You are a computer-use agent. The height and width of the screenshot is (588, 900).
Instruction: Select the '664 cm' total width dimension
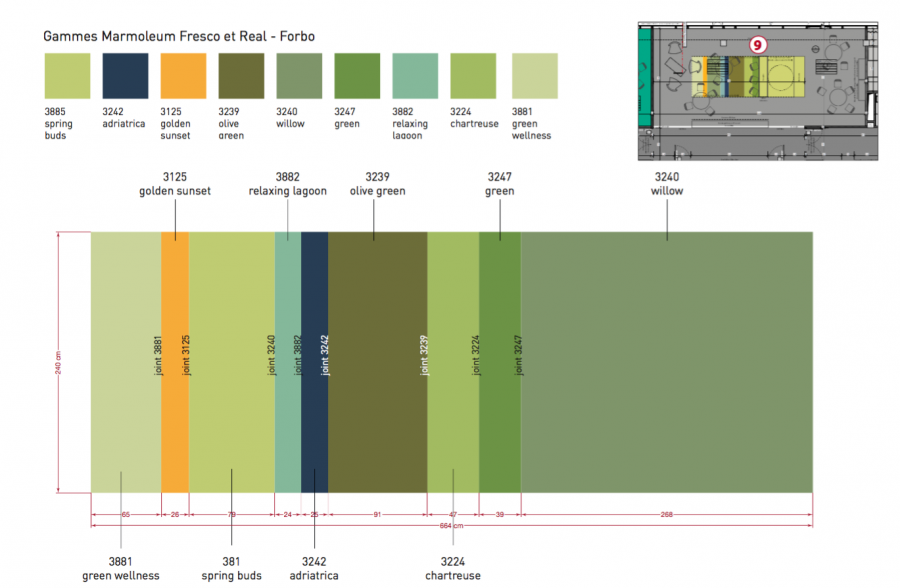(x=451, y=525)
